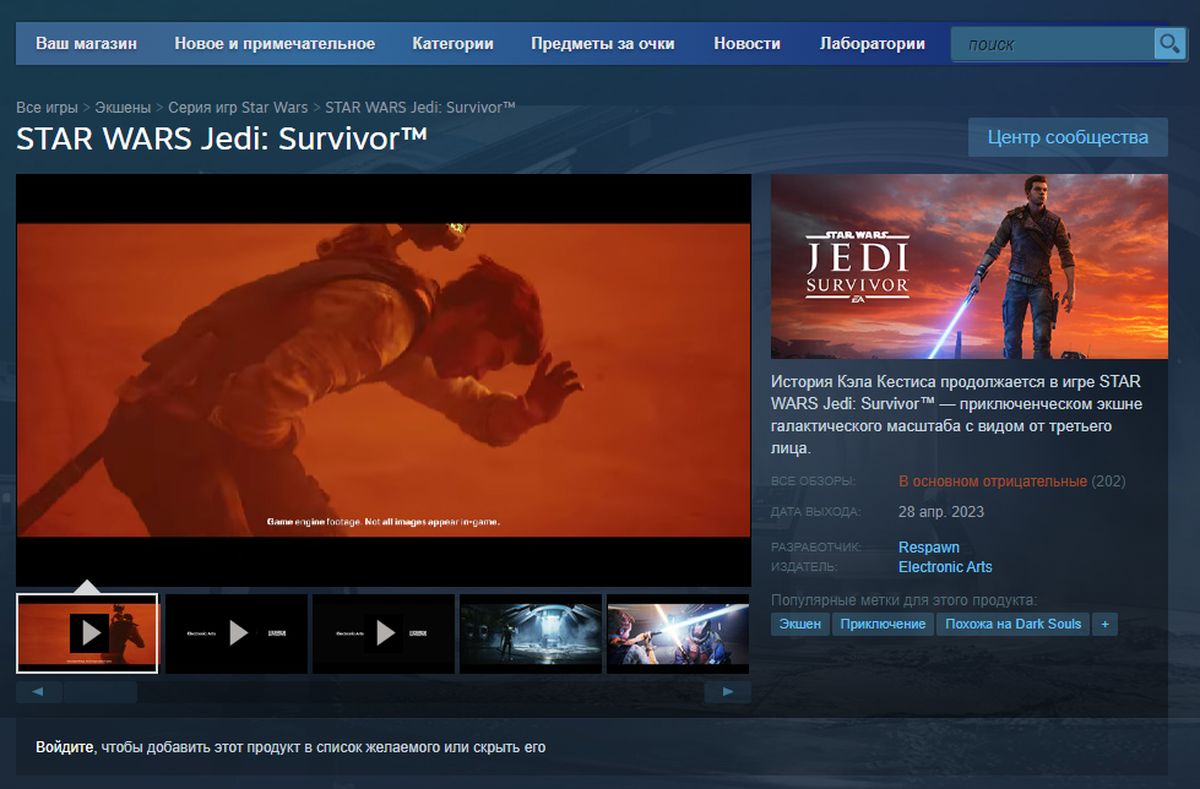
Task: Play the orange trailer thumbnail
Action: (87, 633)
